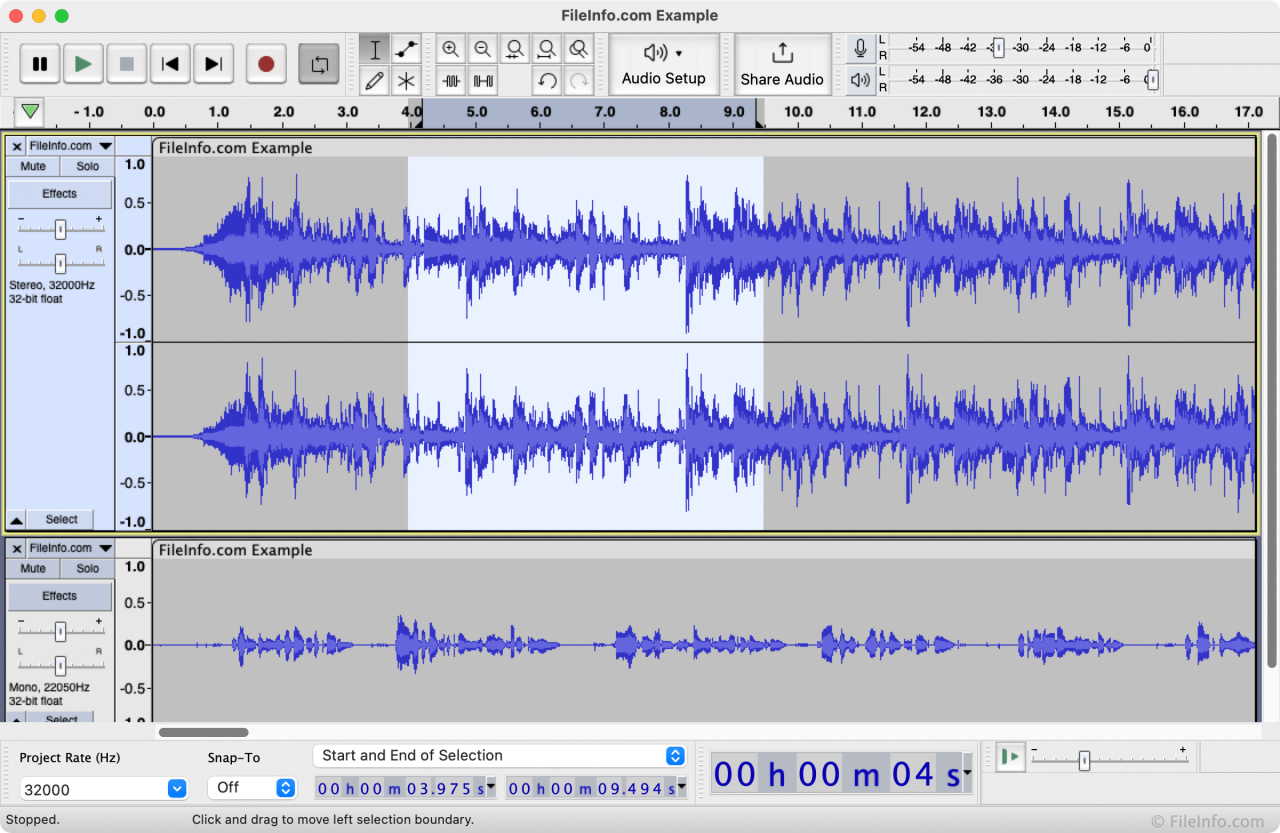Click the Record button
Viewport: 1280px width, 833px height.
pyautogui.click(x=265, y=64)
